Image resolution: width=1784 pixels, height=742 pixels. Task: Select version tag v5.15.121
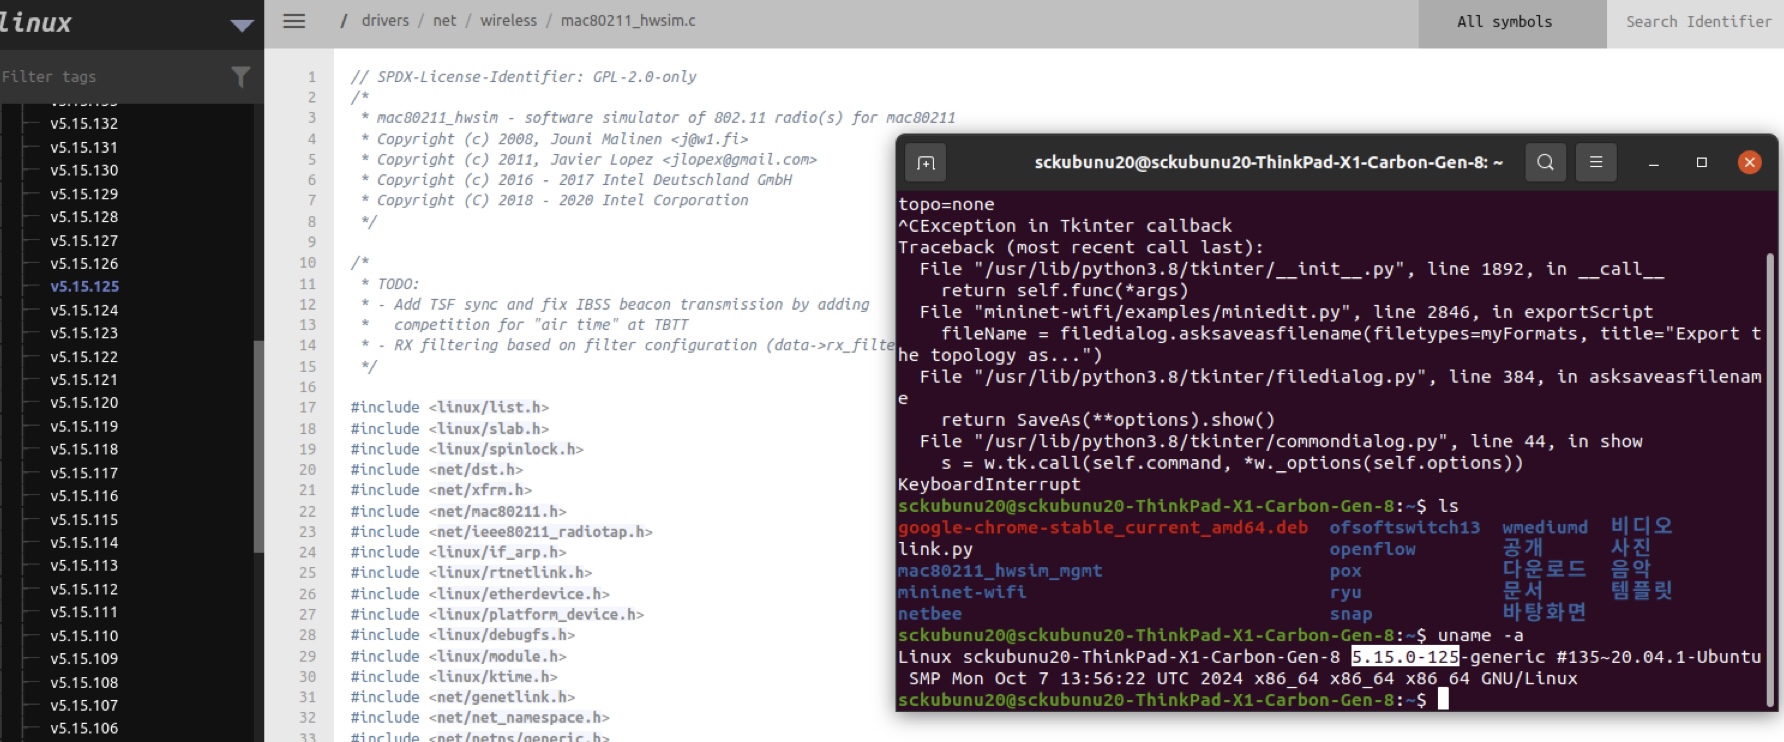coord(84,379)
